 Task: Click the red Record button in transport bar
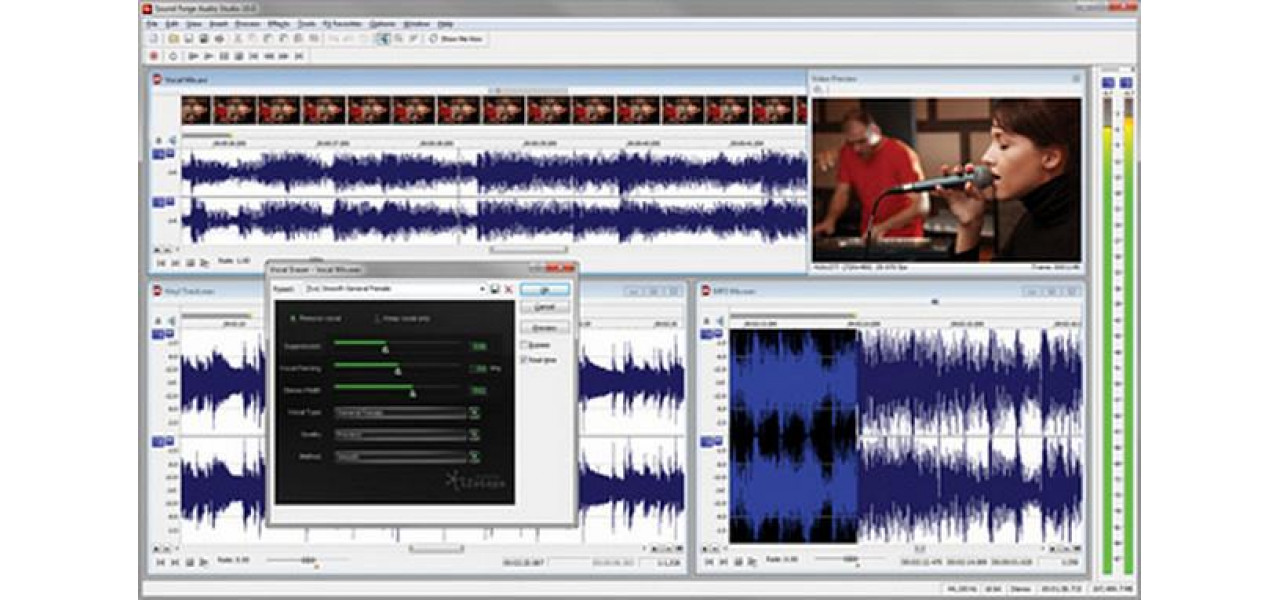tap(155, 56)
